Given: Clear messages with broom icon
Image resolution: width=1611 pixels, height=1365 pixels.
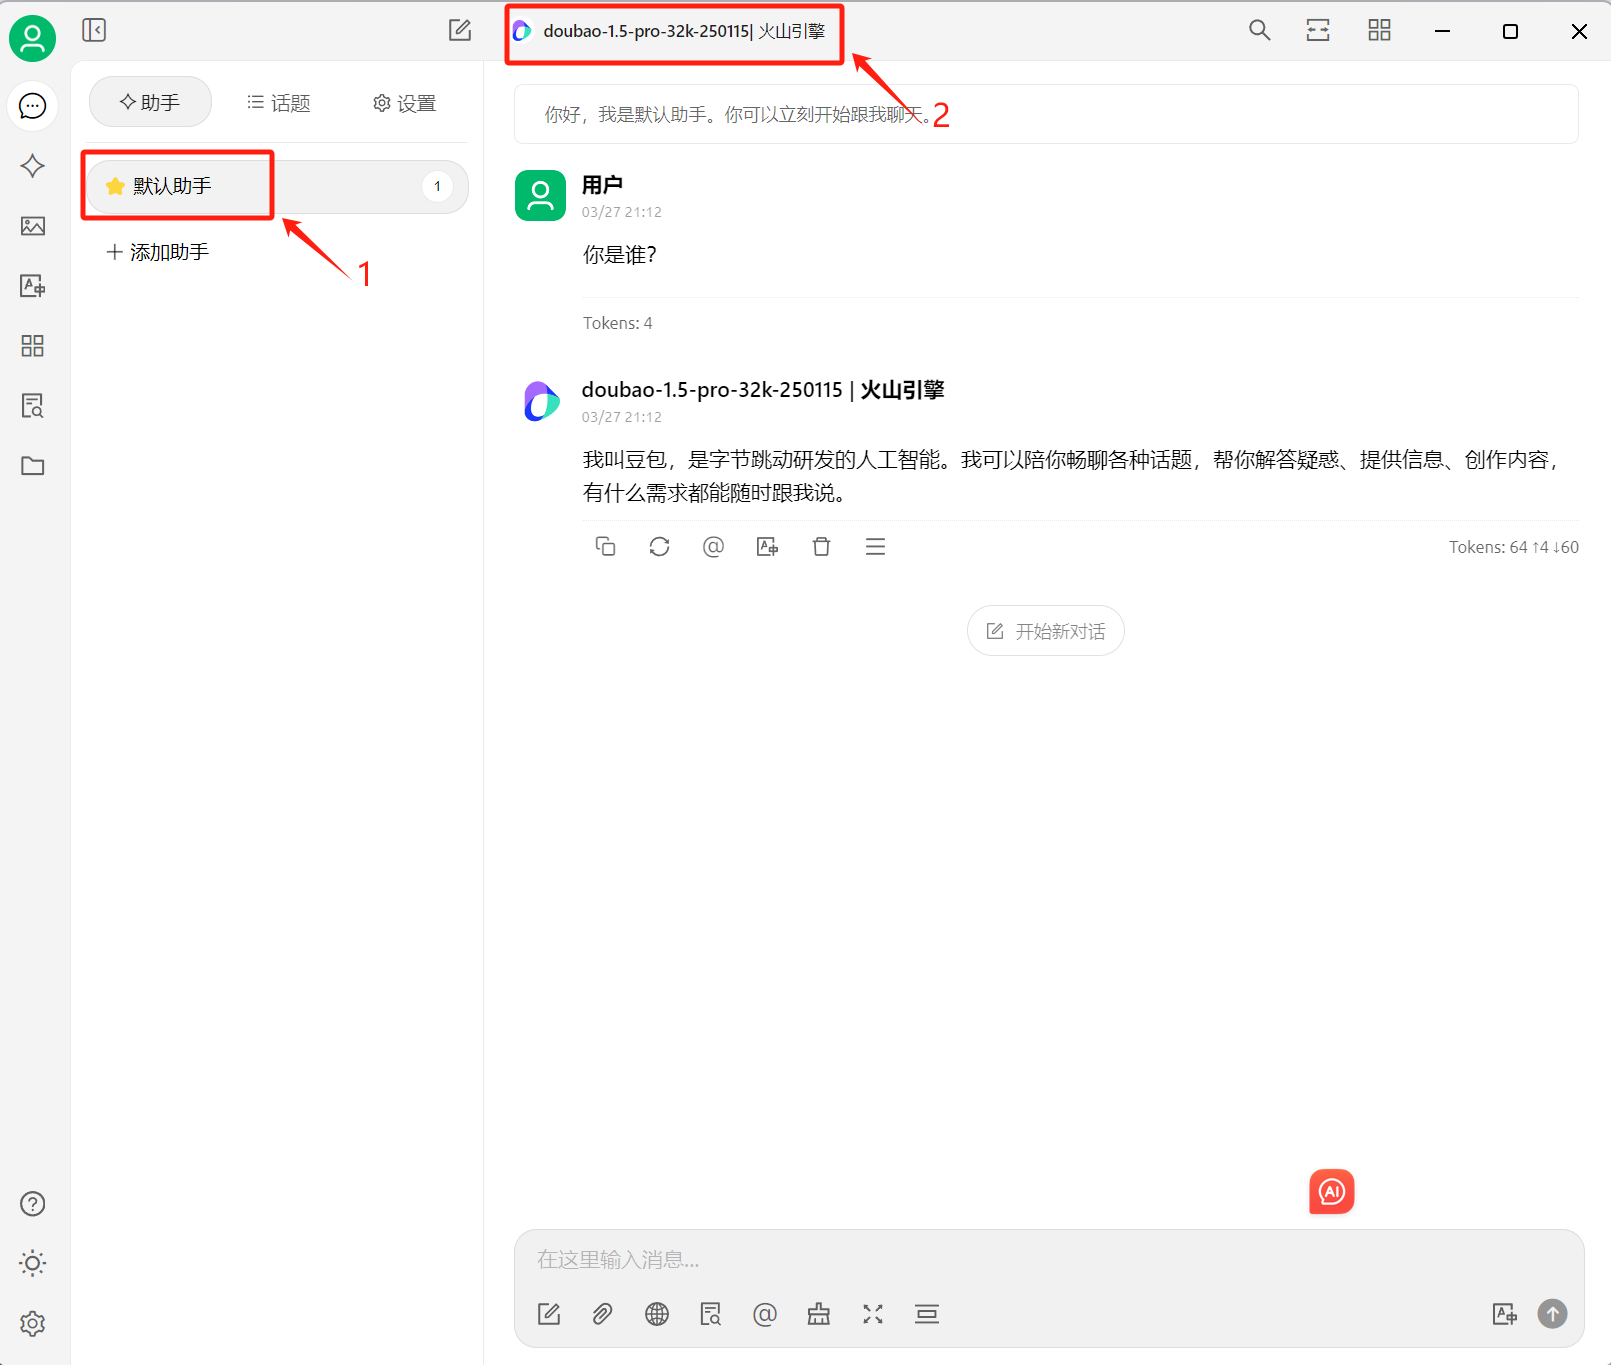Looking at the screenshot, I should click(x=819, y=1314).
